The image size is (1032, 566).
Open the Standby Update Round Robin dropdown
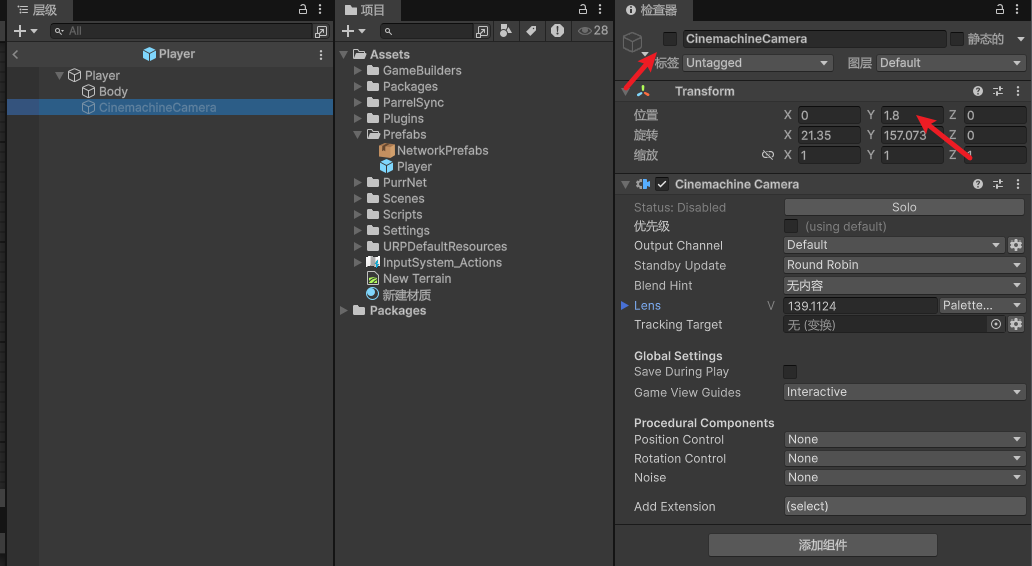[x=905, y=265]
